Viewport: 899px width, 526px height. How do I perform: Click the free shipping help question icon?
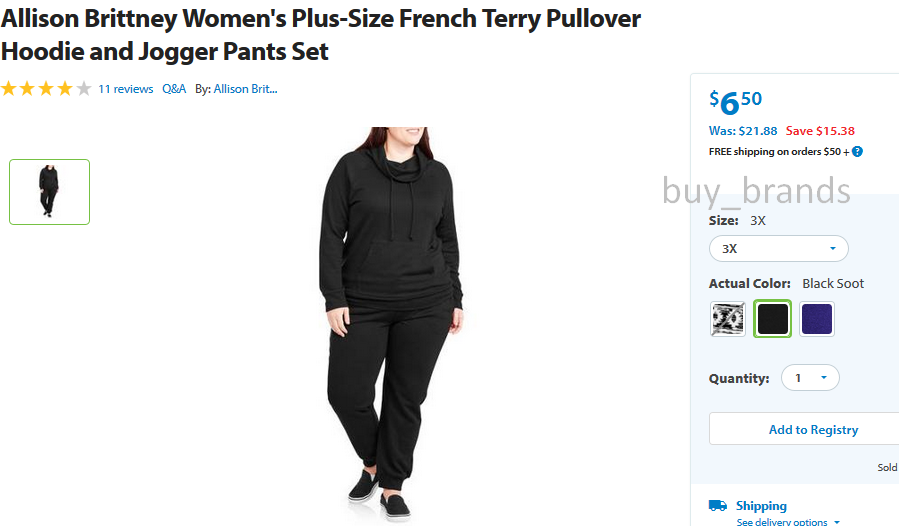(857, 151)
